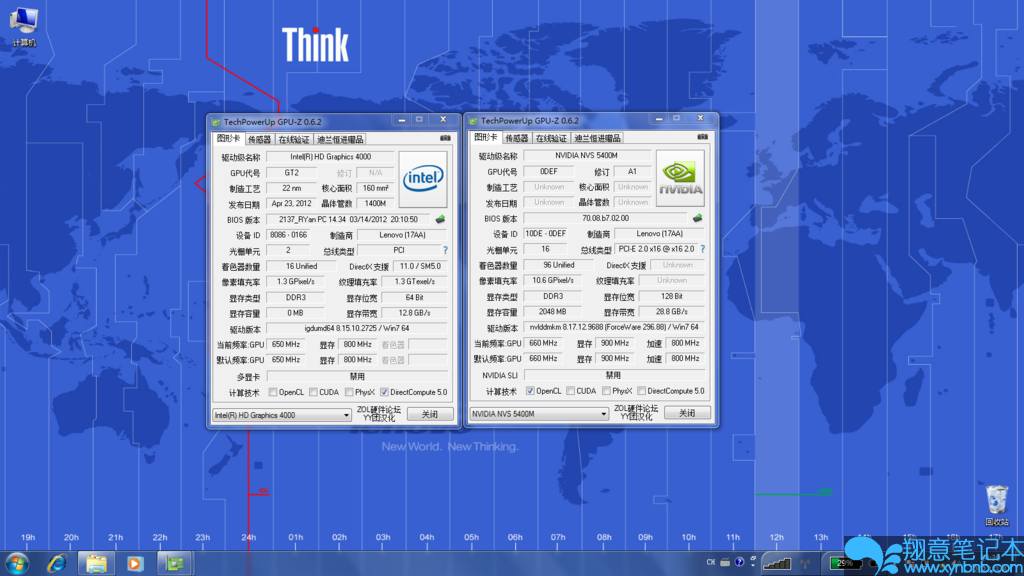Select the 图形卡 tab in the NVIDIA window
The image size is (1024, 576).
coord(486,137)
